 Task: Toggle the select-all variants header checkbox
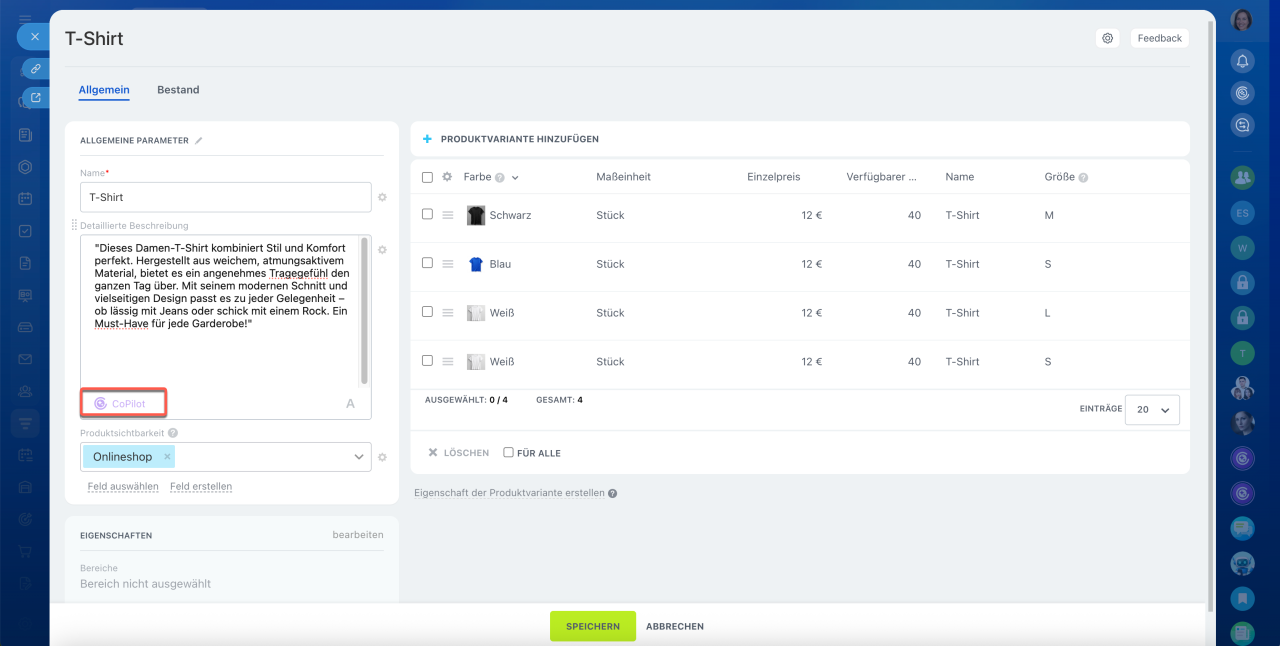[x=428, y=177]
